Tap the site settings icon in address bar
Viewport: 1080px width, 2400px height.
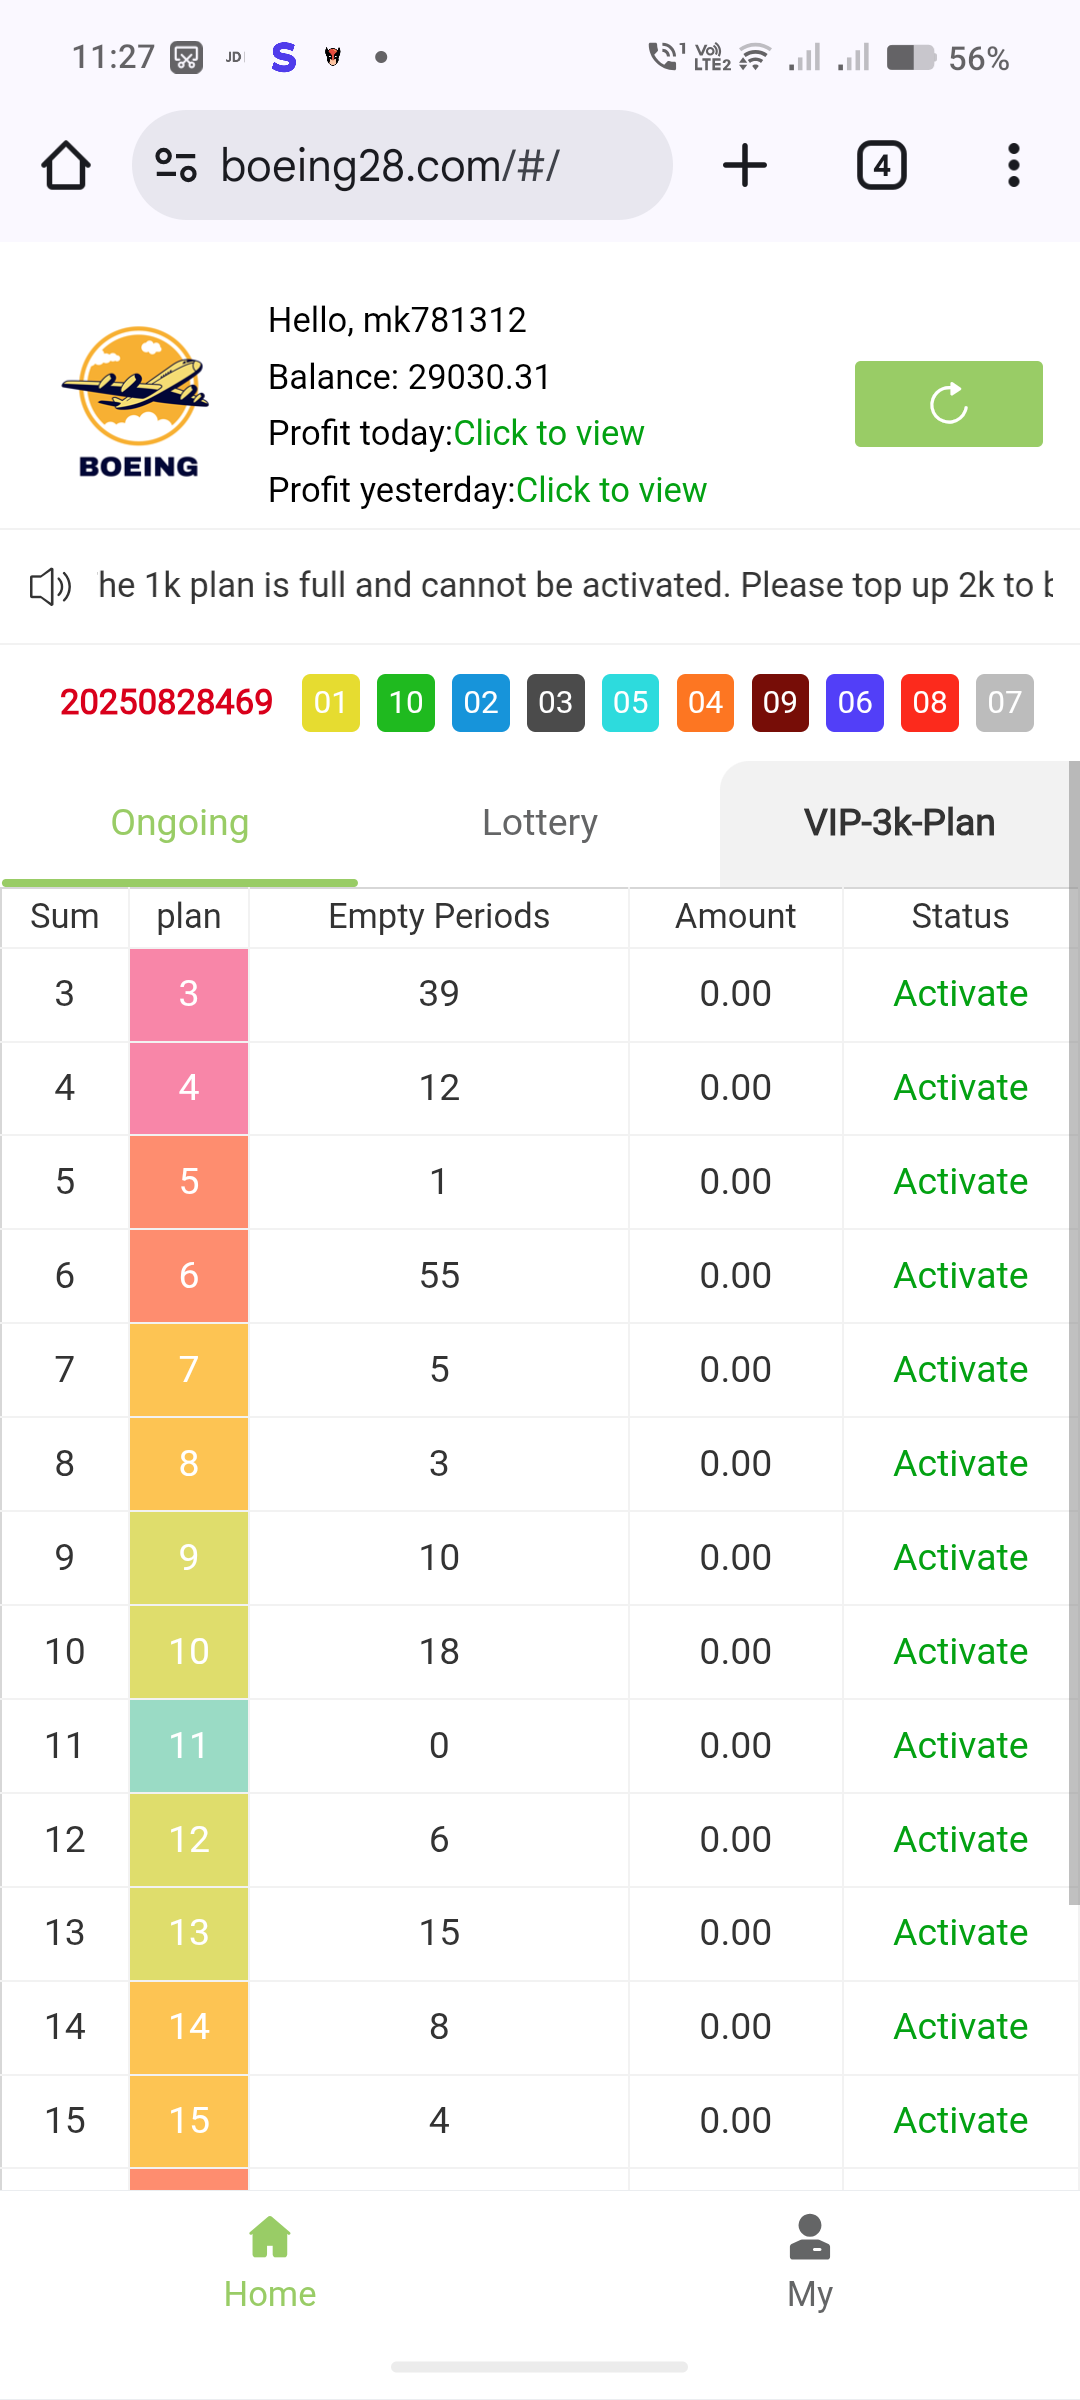(176, 165)
